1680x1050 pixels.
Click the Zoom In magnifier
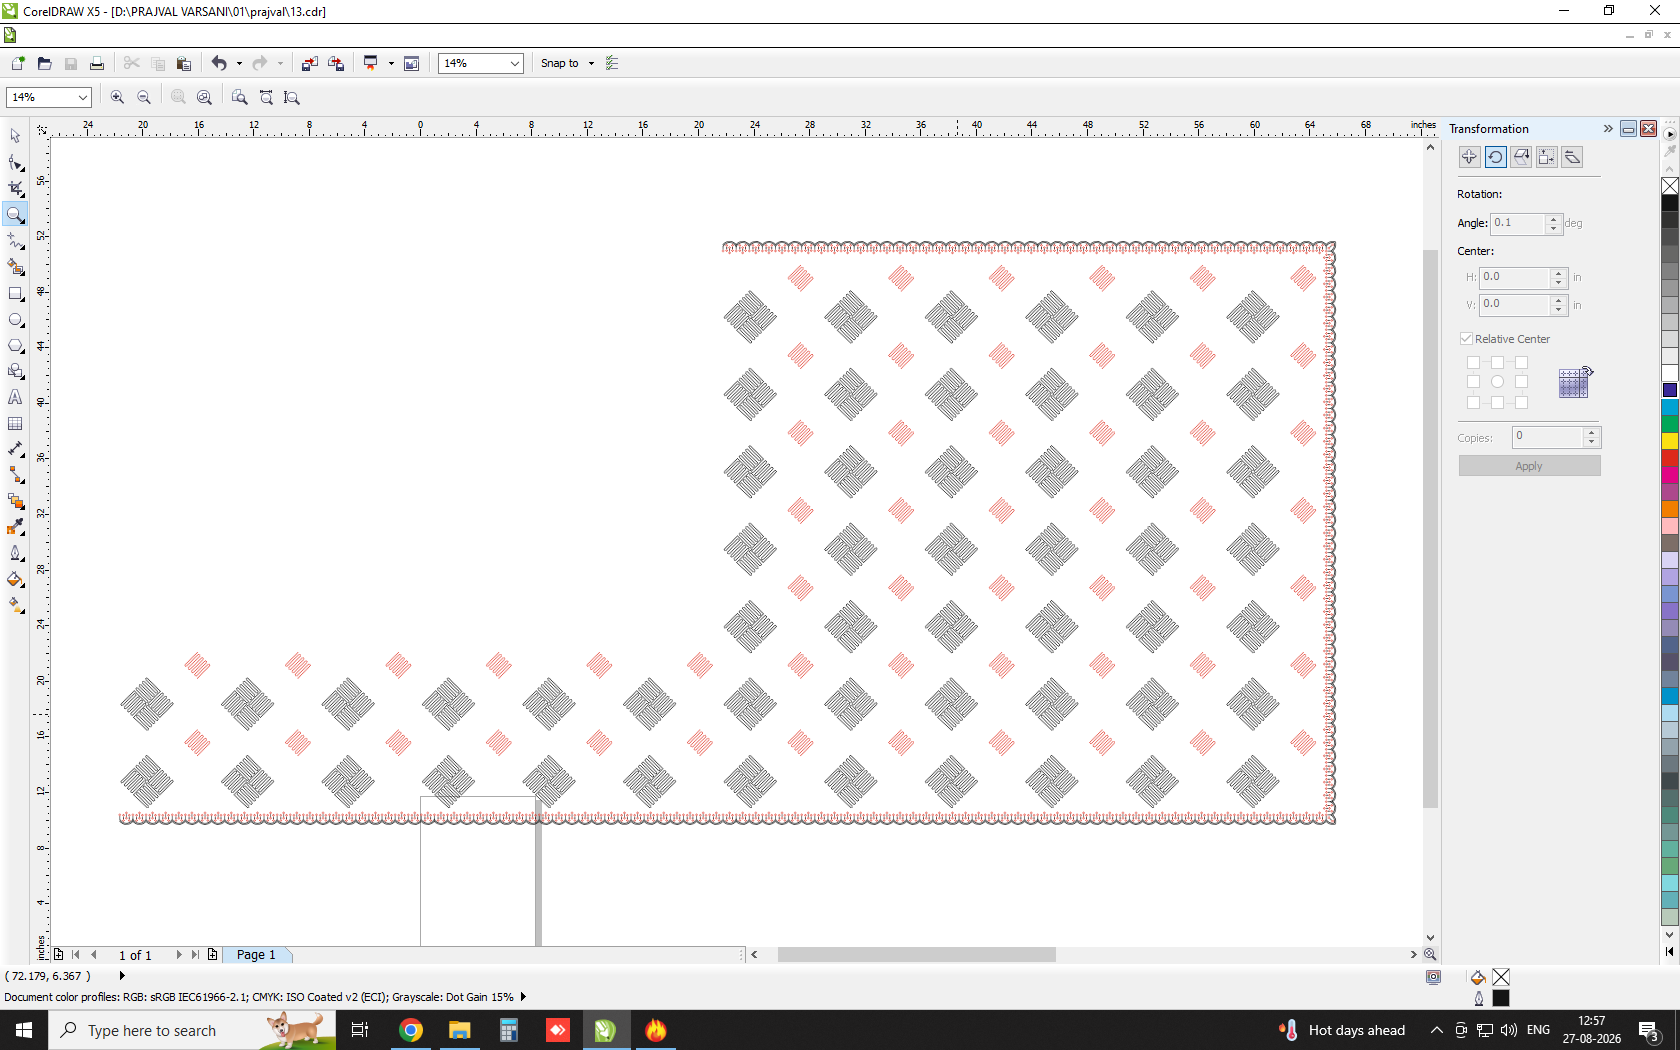click(117, 97)
